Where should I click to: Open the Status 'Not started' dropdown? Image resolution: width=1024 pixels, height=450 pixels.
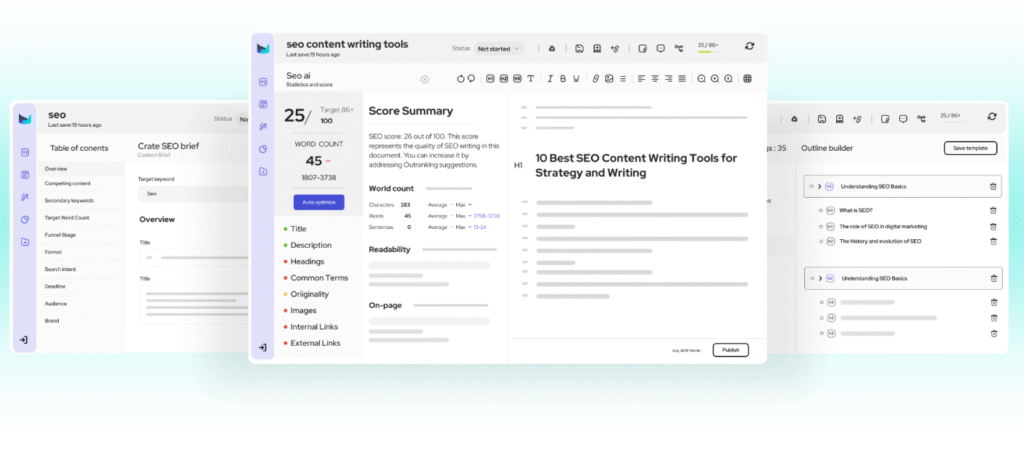[x=499, y=48]
